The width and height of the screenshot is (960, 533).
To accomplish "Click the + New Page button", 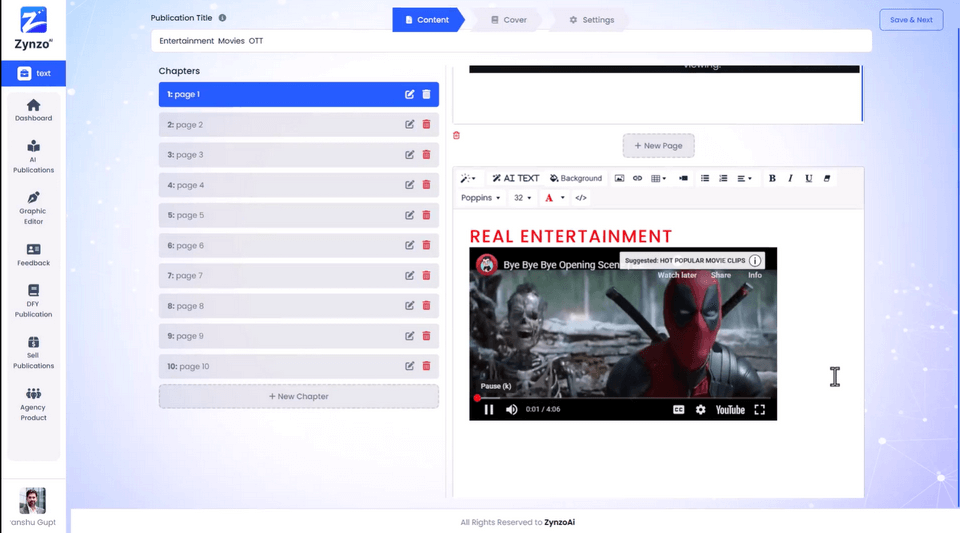I will pyautogui.click(x=658, y=146).
